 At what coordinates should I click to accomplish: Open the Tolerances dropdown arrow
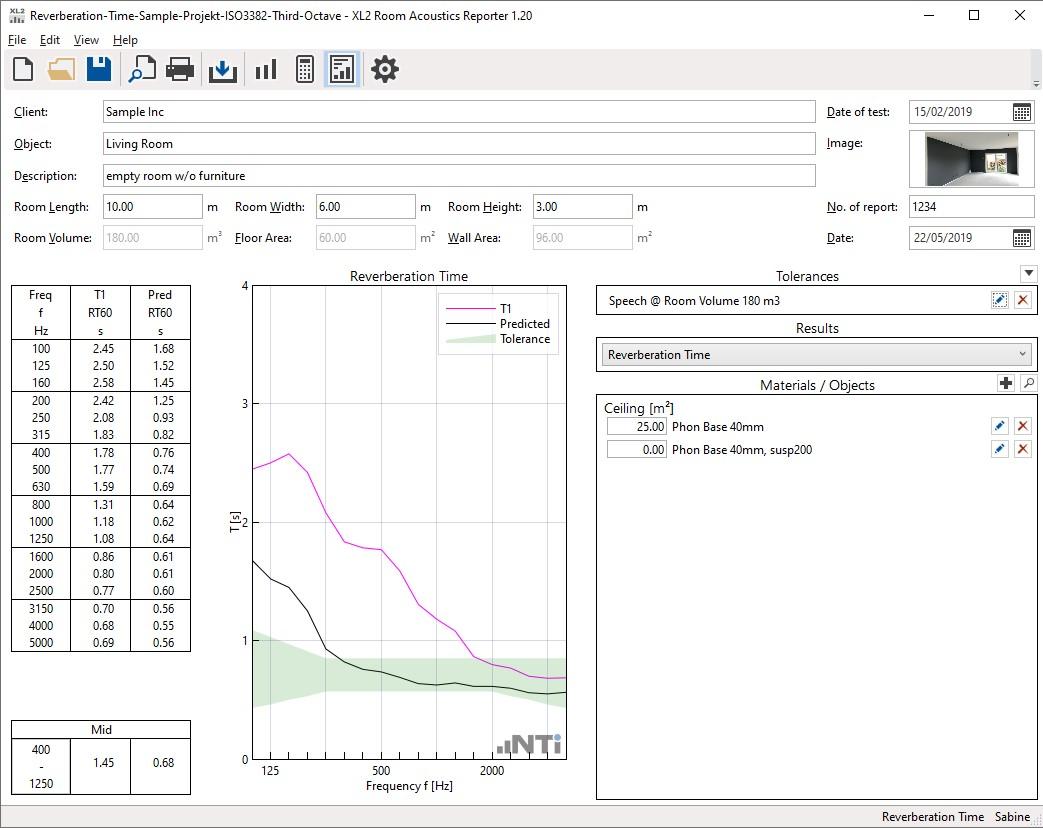click(1027, 274)
